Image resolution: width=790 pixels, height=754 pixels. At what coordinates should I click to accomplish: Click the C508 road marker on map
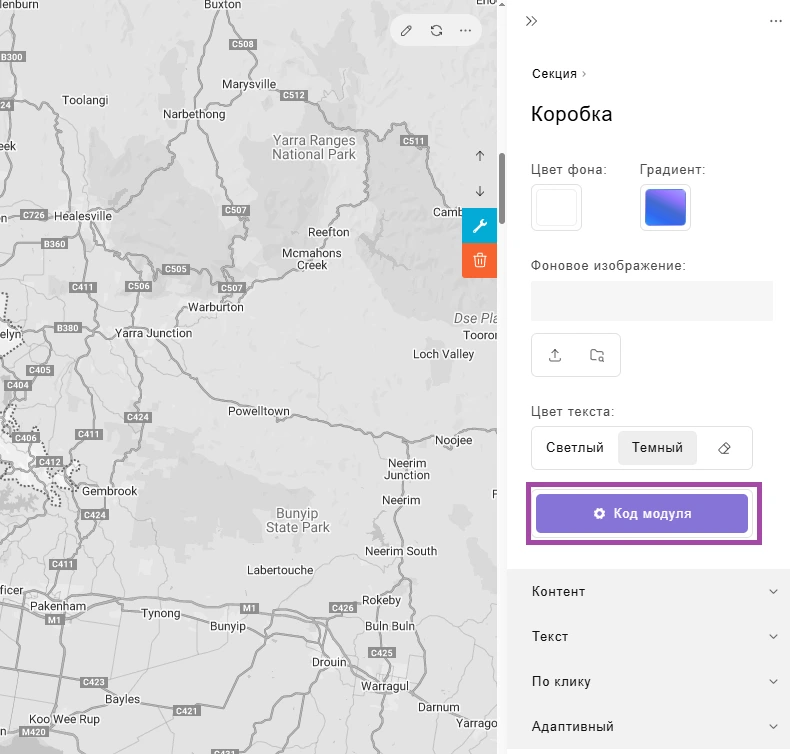coord(243,44)
